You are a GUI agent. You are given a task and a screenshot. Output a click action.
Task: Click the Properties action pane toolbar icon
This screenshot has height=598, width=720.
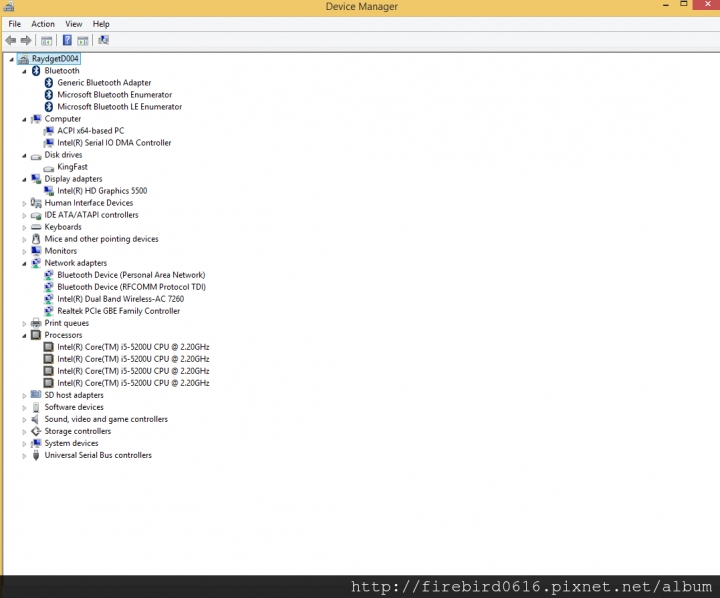83,40
